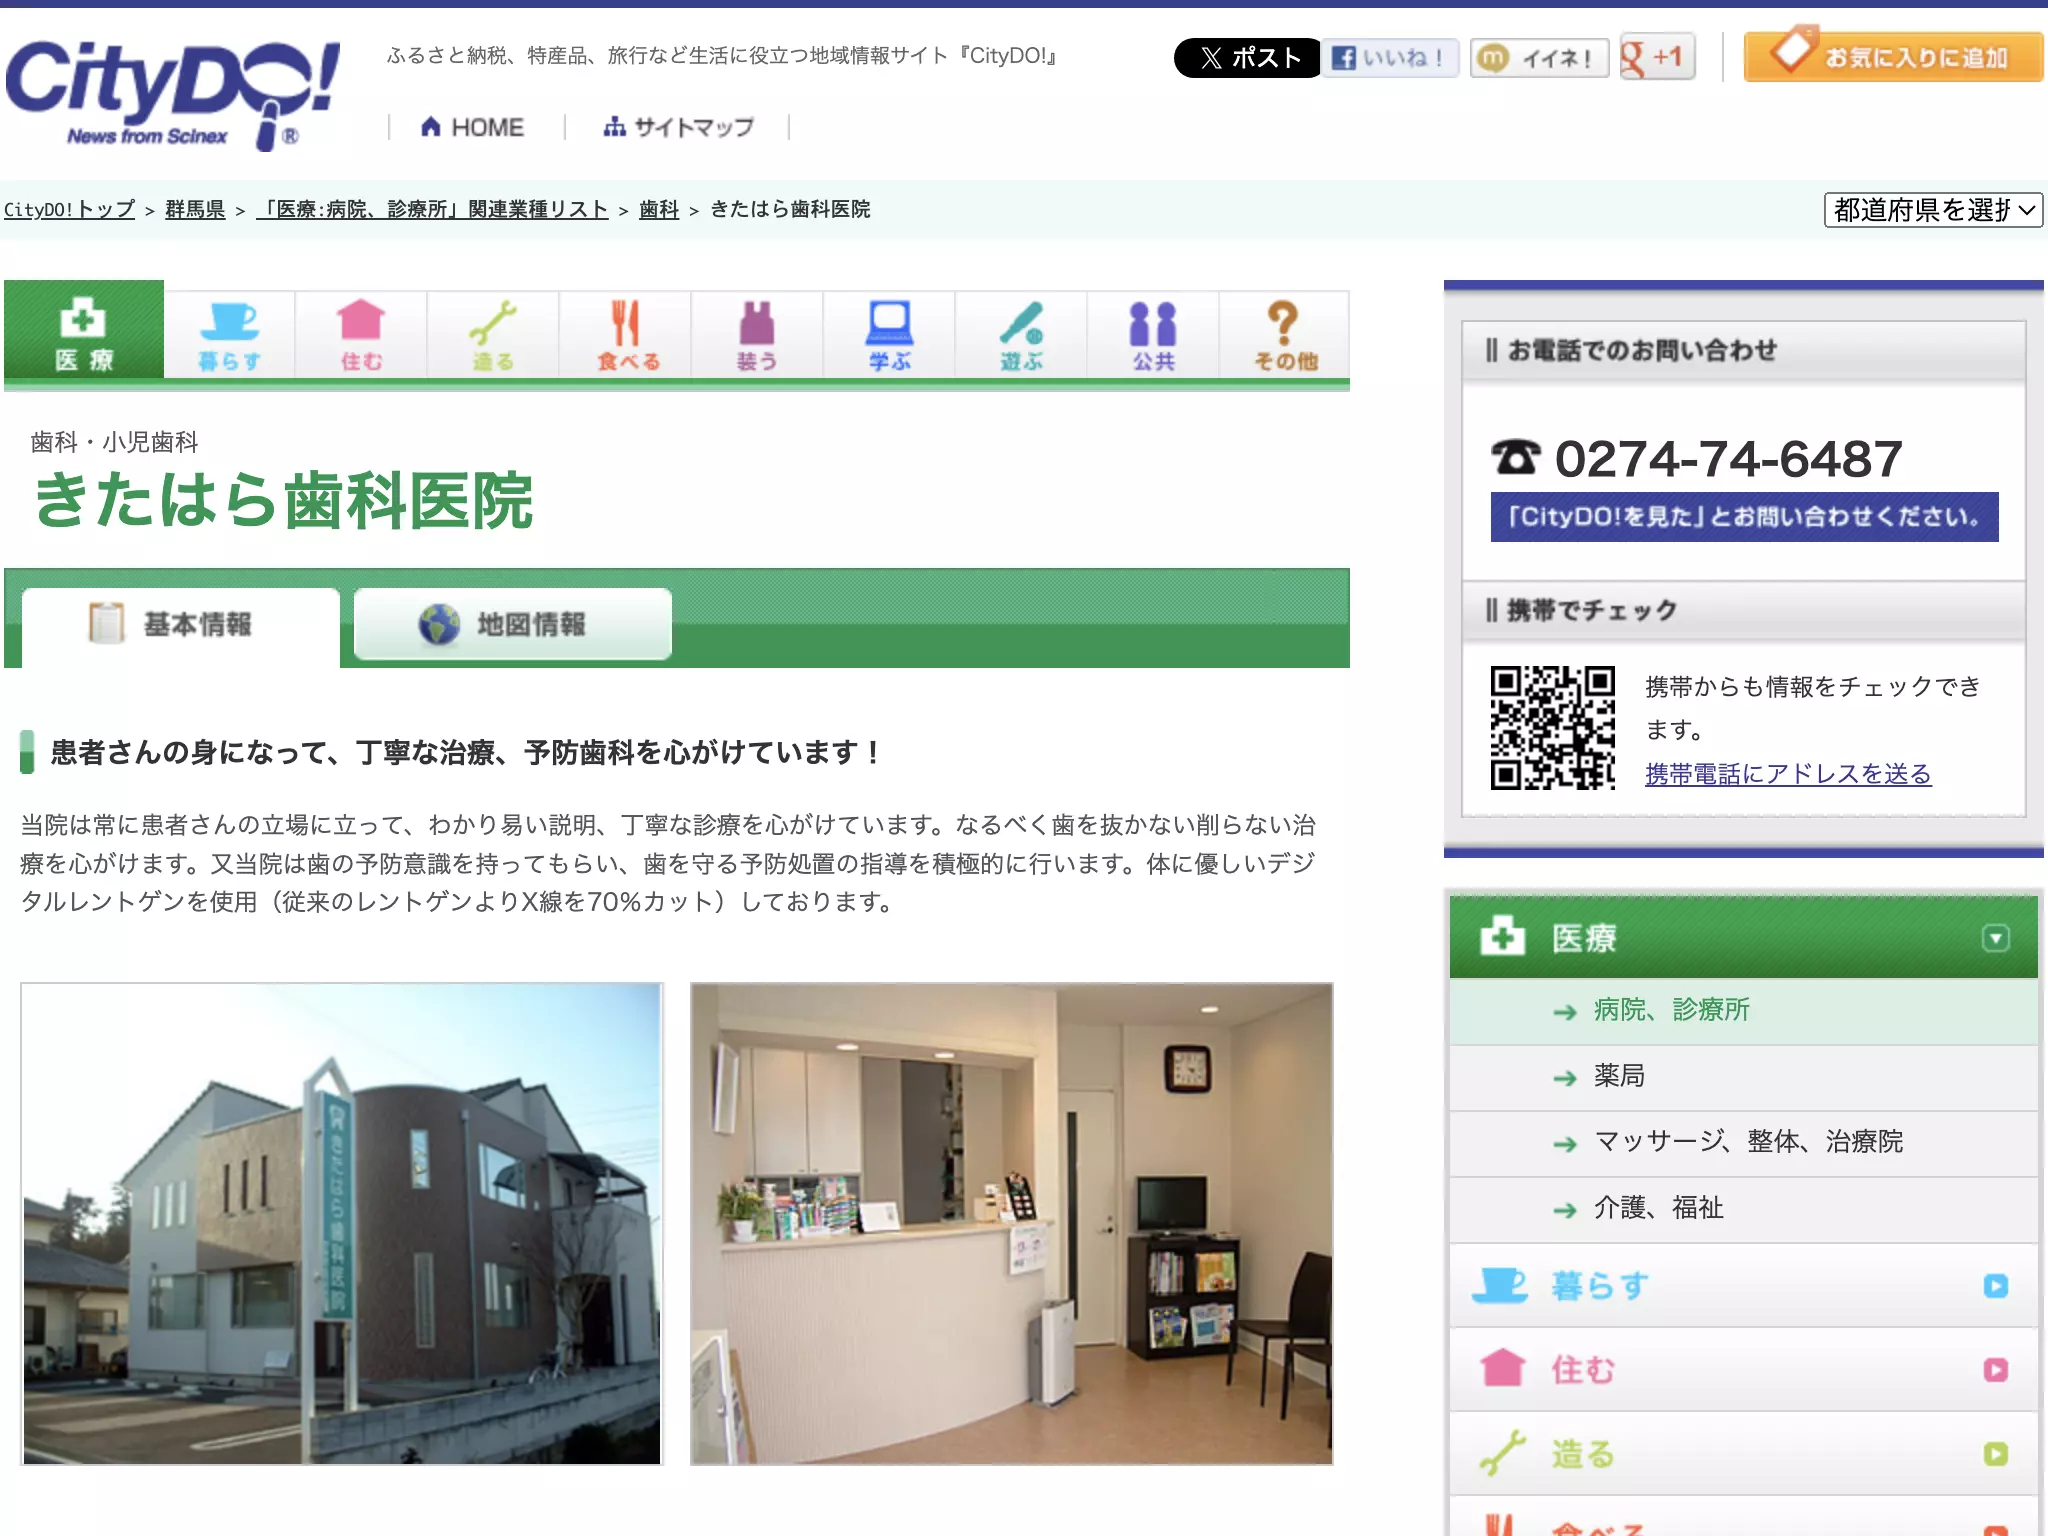
Task: Expand the 造る sidebar section arrow
Action: [1995, 1454]
